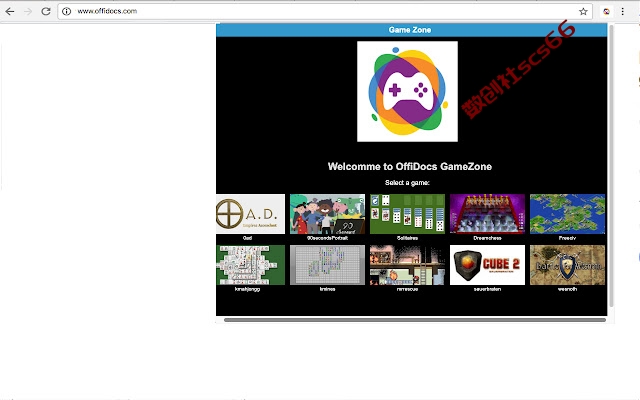This screenshot has height=400, width=640.
Task: Launch the kmines minesweeper thumbnail
Action: [x=327, y=265]
